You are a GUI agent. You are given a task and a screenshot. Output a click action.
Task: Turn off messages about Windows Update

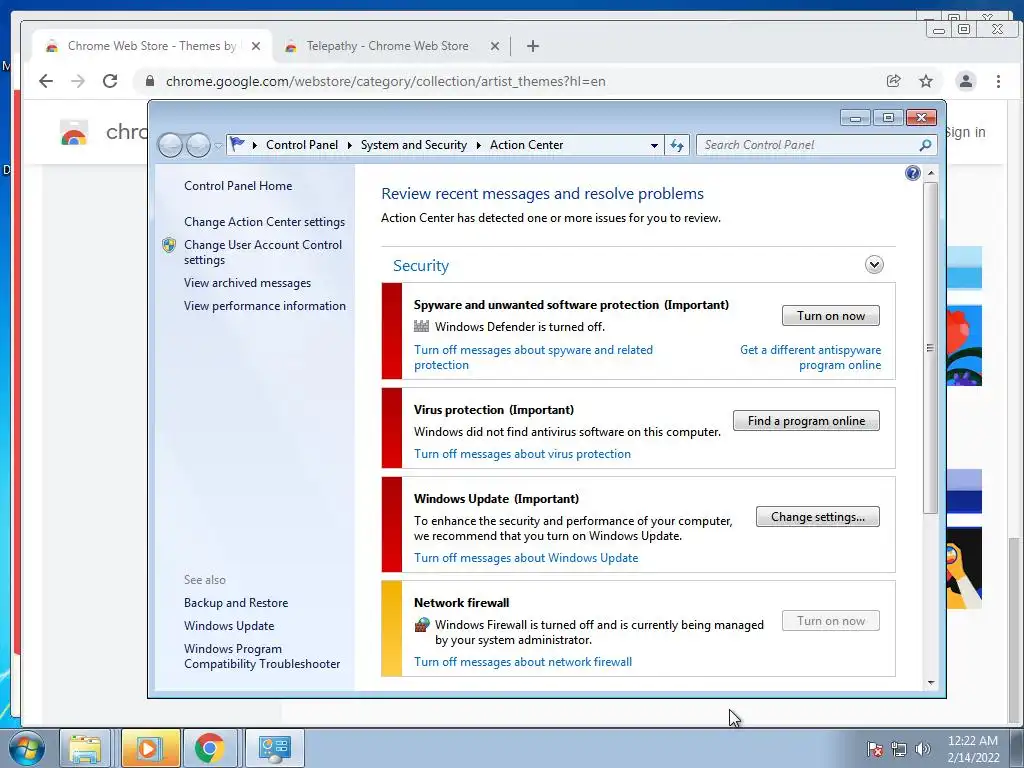coord(526,558)
